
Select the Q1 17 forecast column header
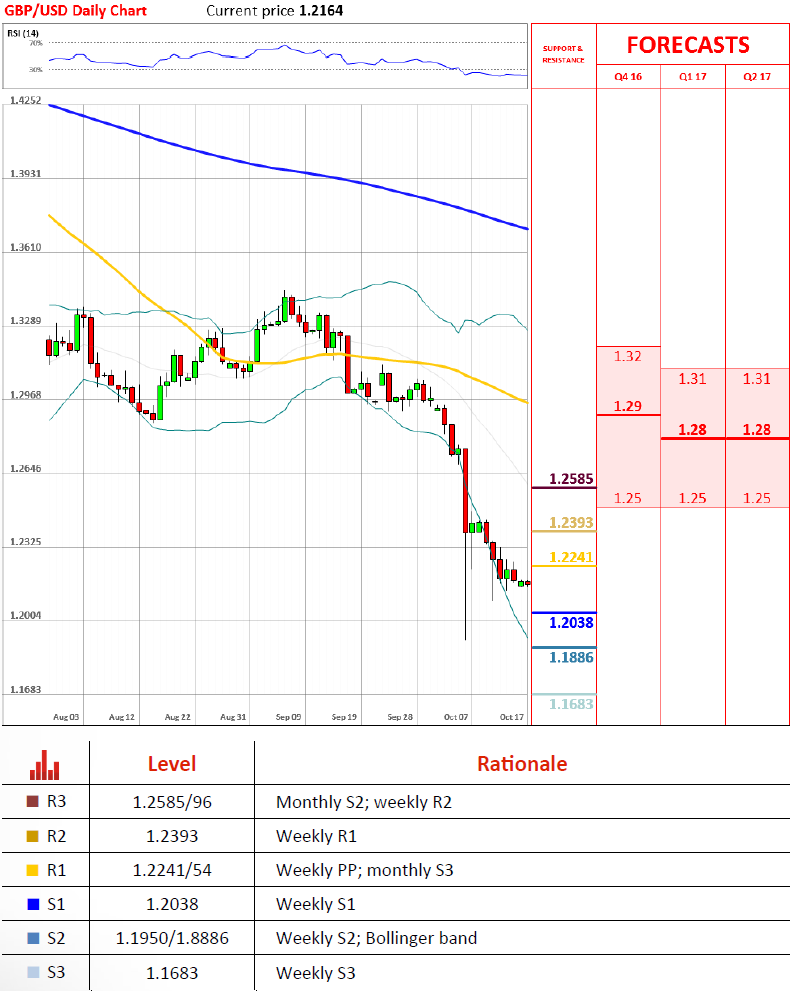693,76
